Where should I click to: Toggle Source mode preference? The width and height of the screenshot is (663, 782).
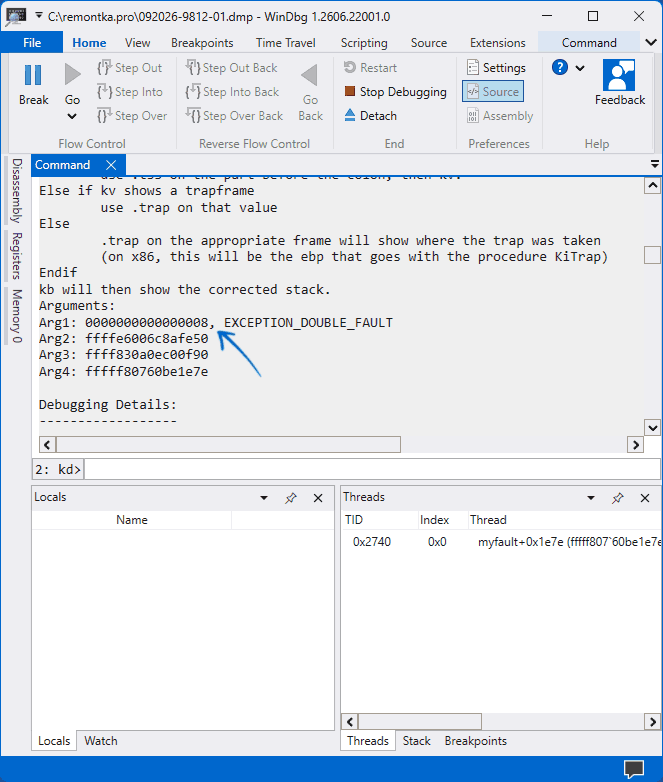493,92
